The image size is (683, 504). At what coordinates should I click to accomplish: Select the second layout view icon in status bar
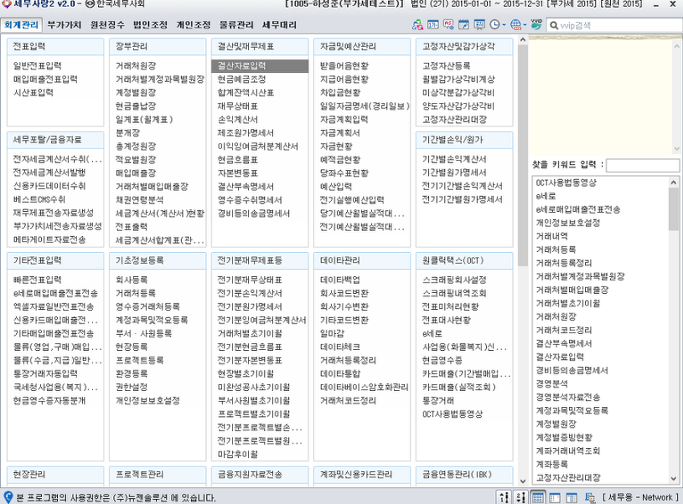point(555,497)
